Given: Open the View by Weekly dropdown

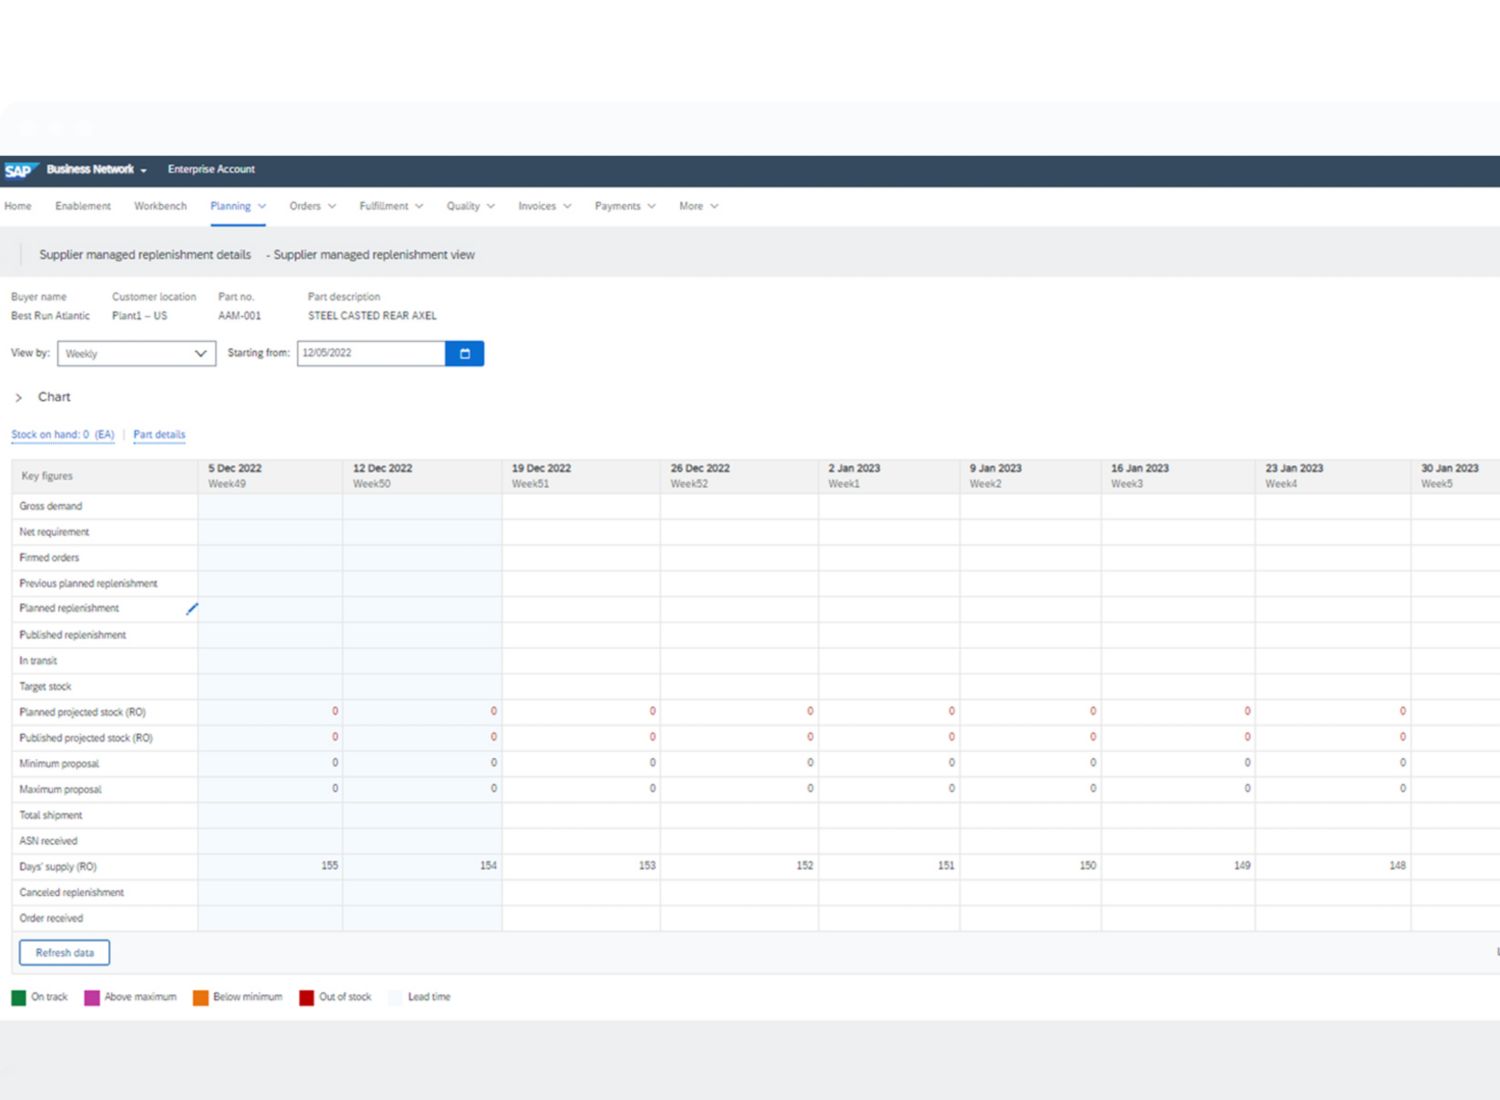Looking at the screenshot, I should pyautogui.click(x=136, y=354).
